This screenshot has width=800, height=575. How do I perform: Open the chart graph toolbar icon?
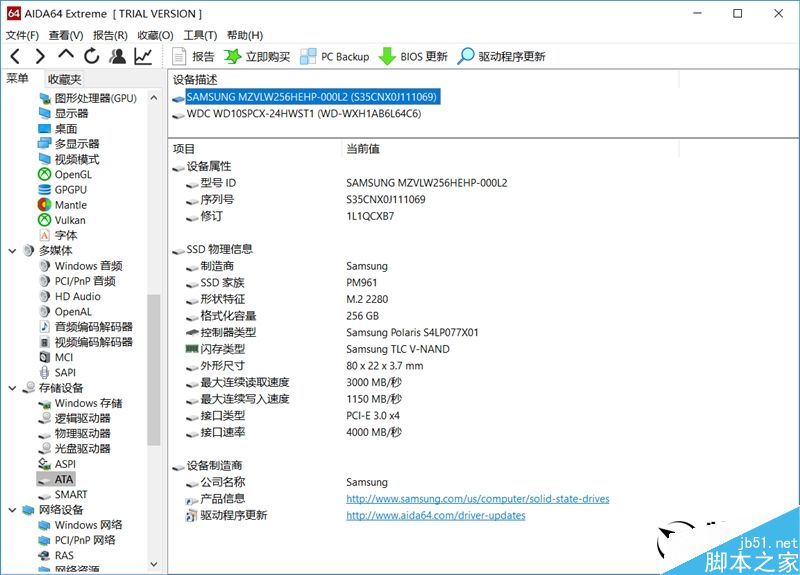[x=143, y=56]
